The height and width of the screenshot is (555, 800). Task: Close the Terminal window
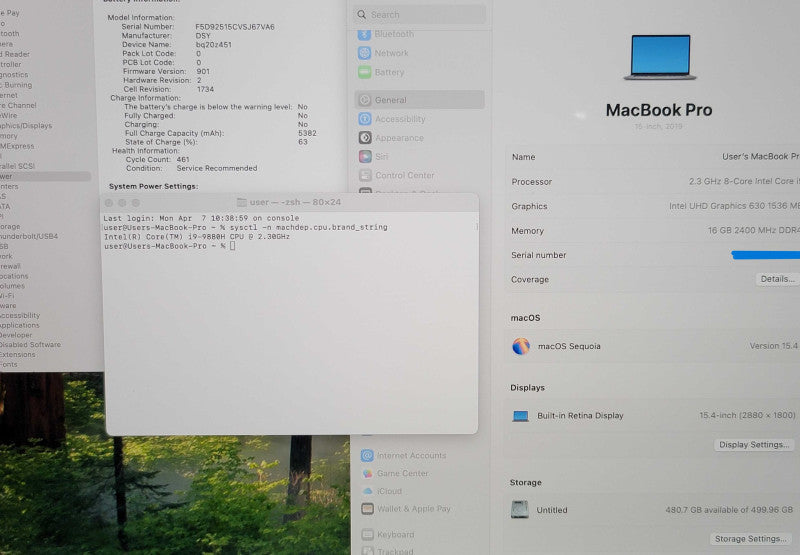109,203
